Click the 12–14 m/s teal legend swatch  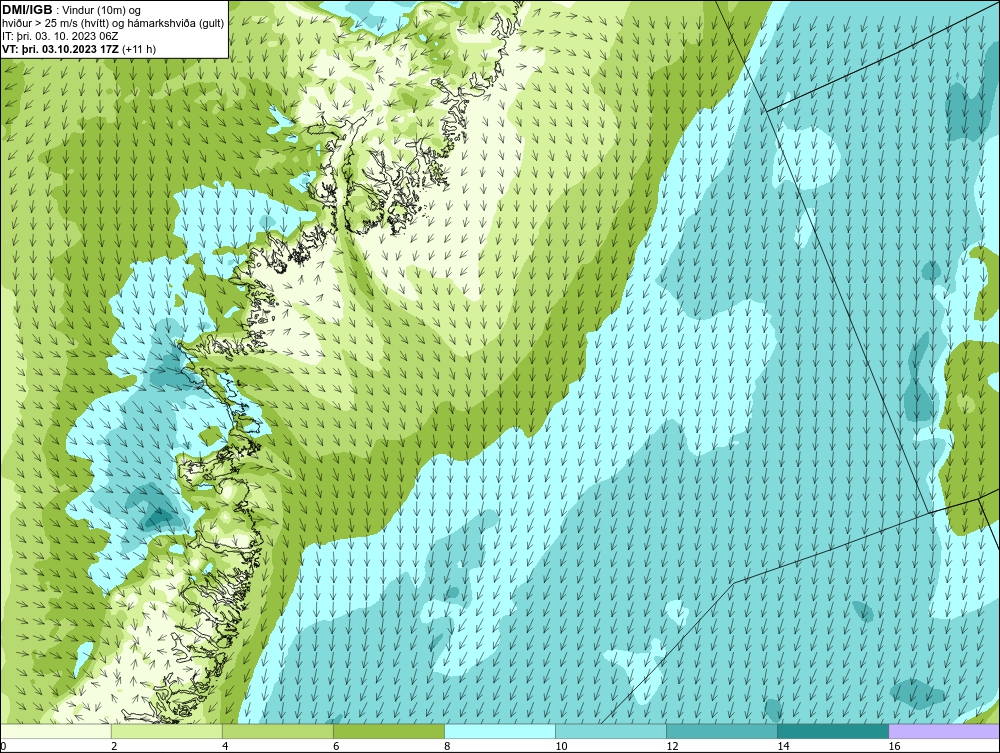click(x=721, y=731)
